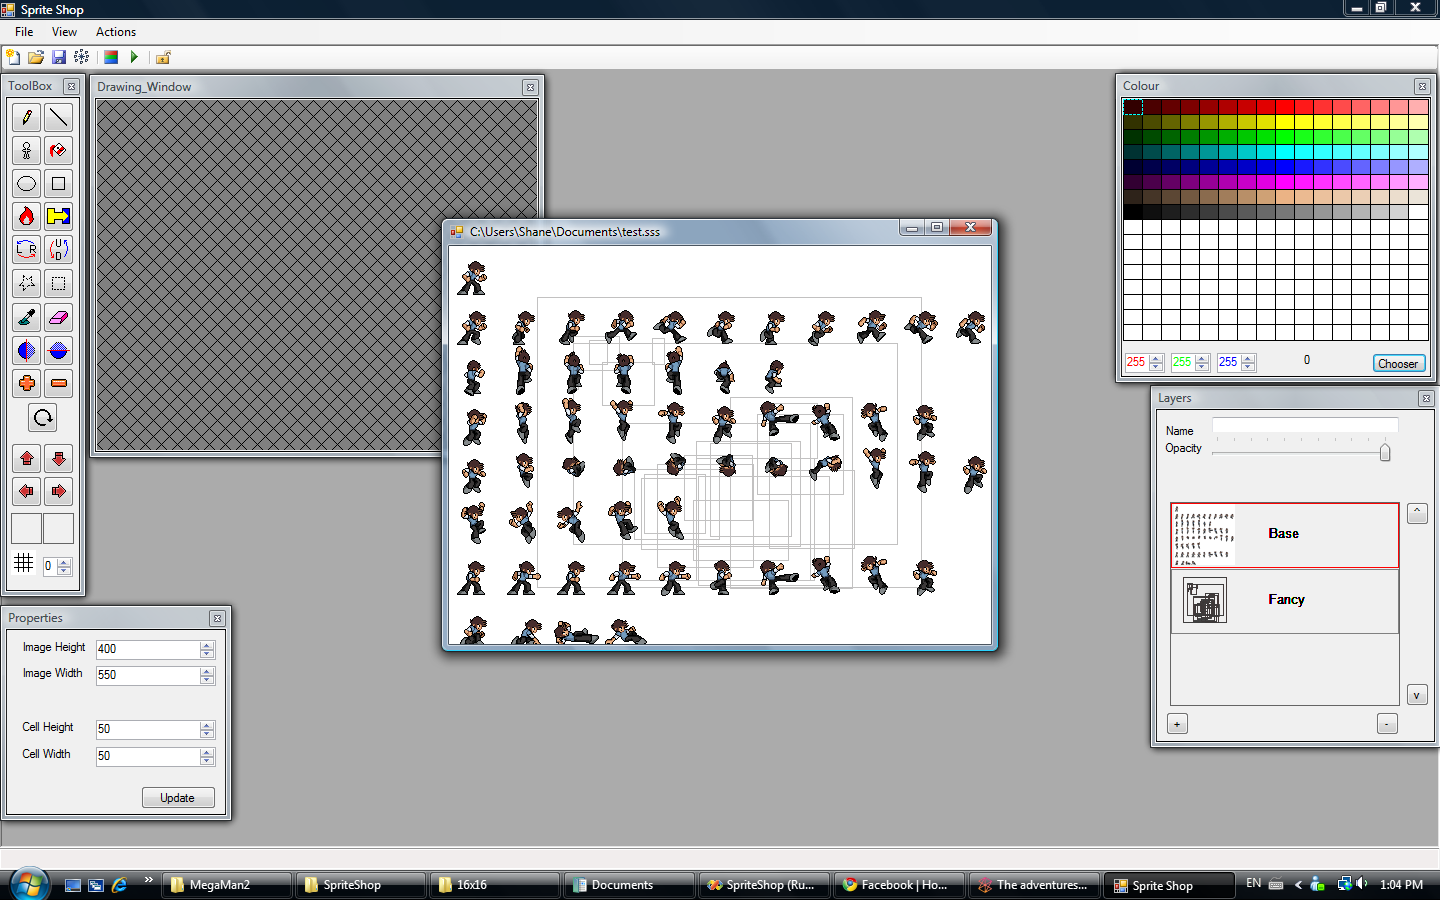The height and width of the screenshot is (900, 1440).
Task: Click the red value spinner arrows
Action: pos(1156,362)
